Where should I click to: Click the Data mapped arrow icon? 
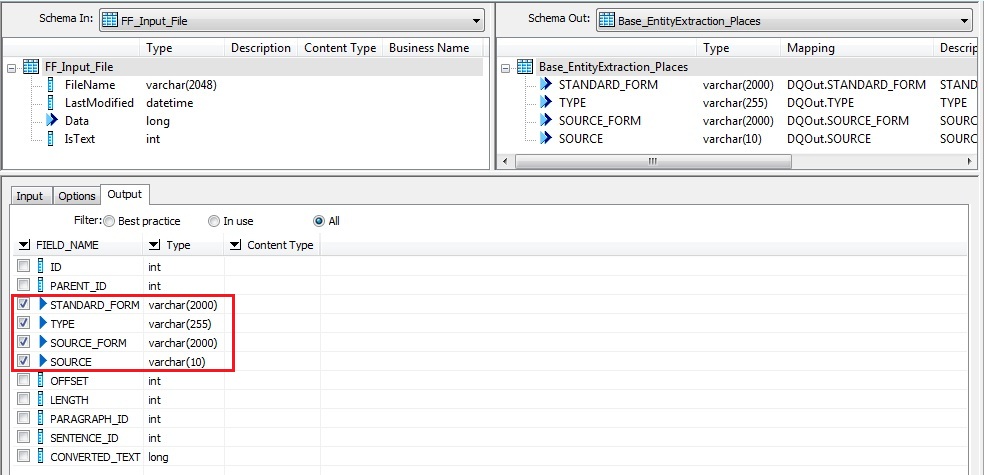point(52,120)
